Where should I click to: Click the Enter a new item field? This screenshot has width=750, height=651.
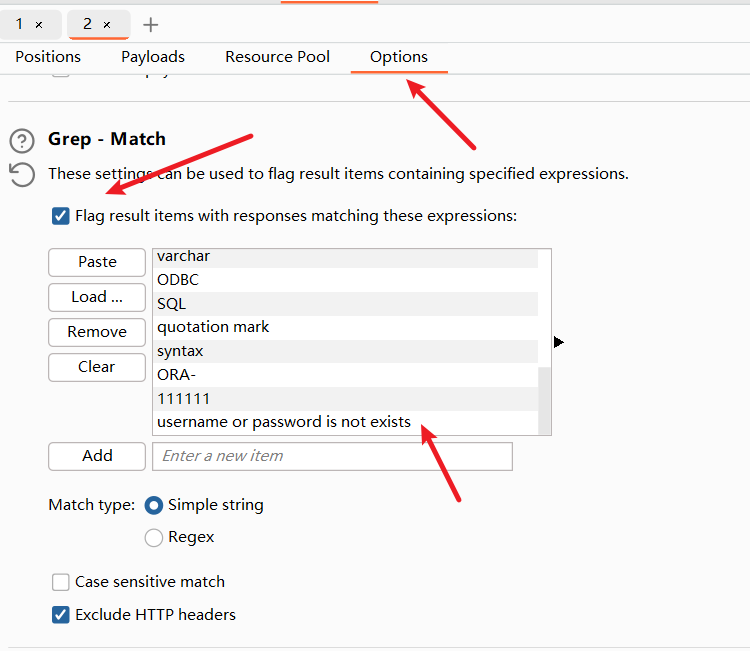[332, 456]
